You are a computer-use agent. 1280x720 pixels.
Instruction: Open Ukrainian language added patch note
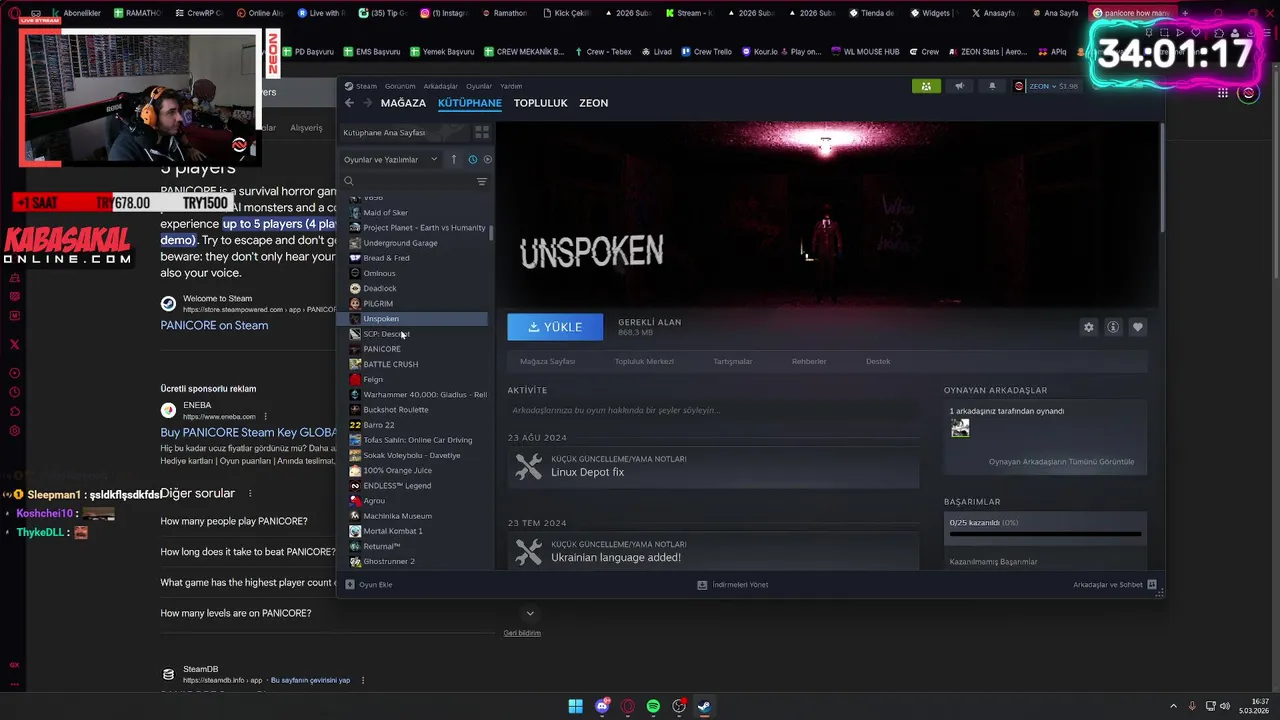click(713, 552)
